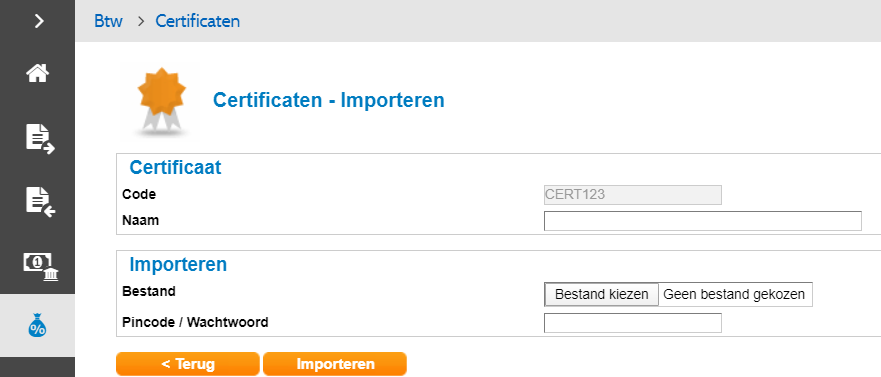Click the Geen bestand gekozen text
The width and height of the screenshot is (881, 377).
(734, 294)
